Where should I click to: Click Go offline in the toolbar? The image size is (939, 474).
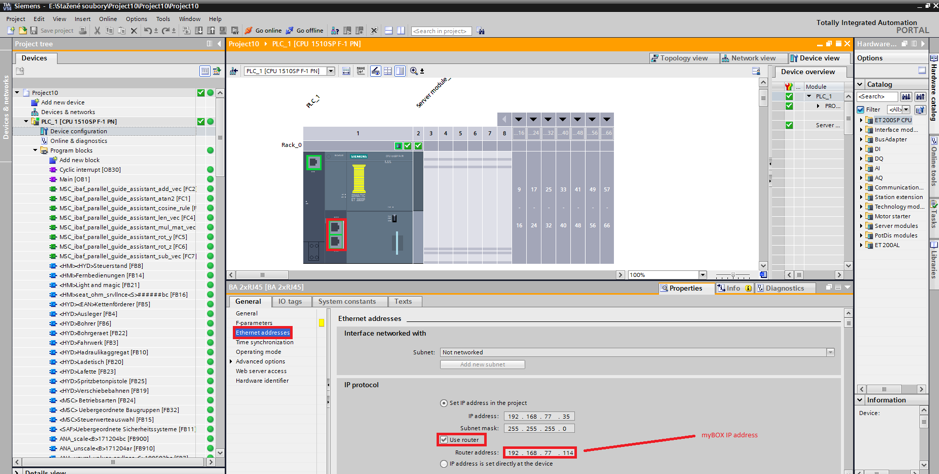tap(304, 30)
